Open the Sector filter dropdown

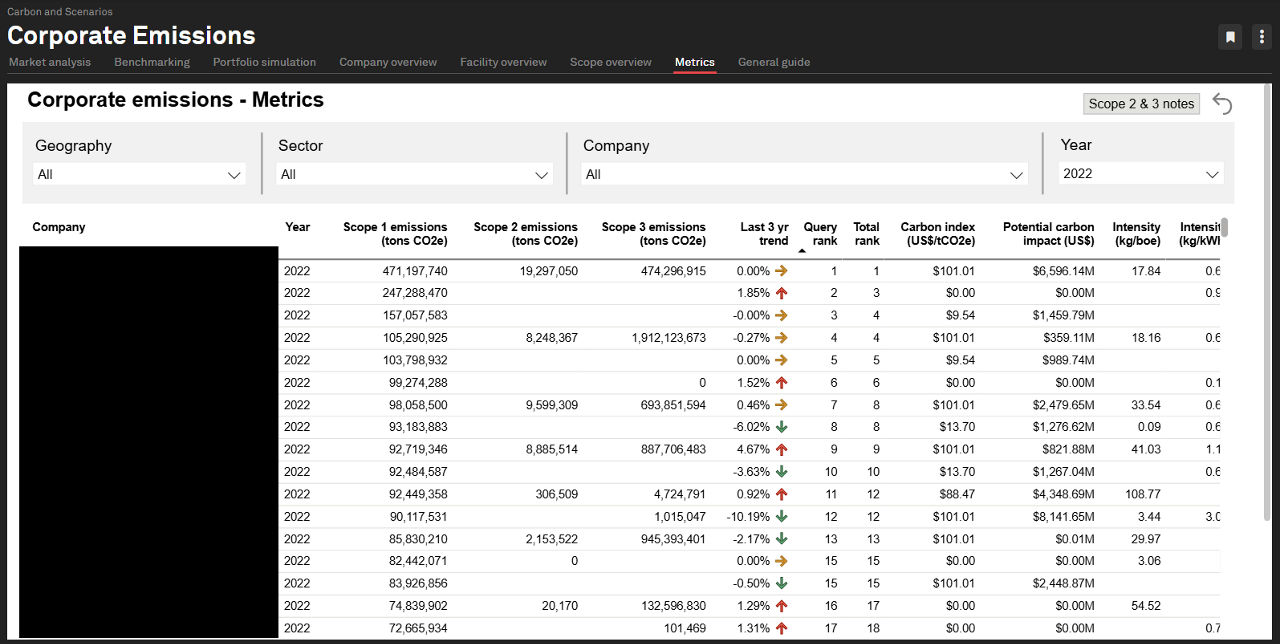click(414, 175)
